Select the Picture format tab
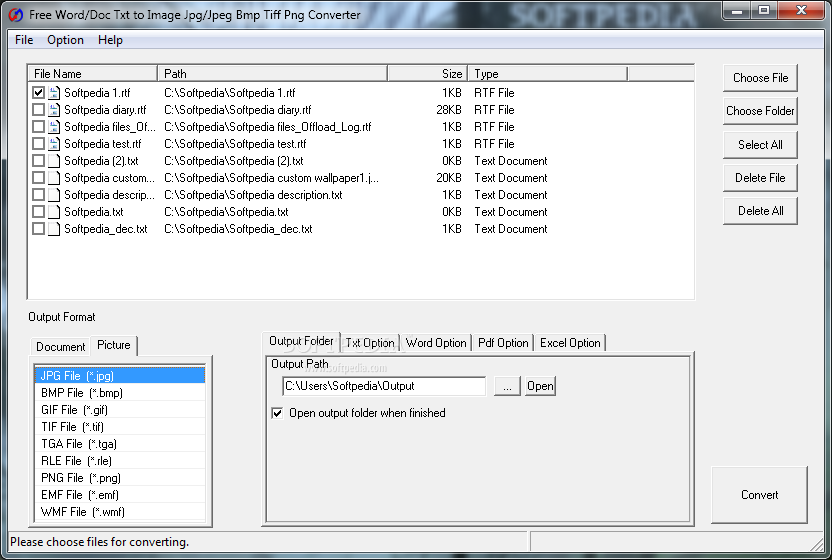 click(114, 345)
